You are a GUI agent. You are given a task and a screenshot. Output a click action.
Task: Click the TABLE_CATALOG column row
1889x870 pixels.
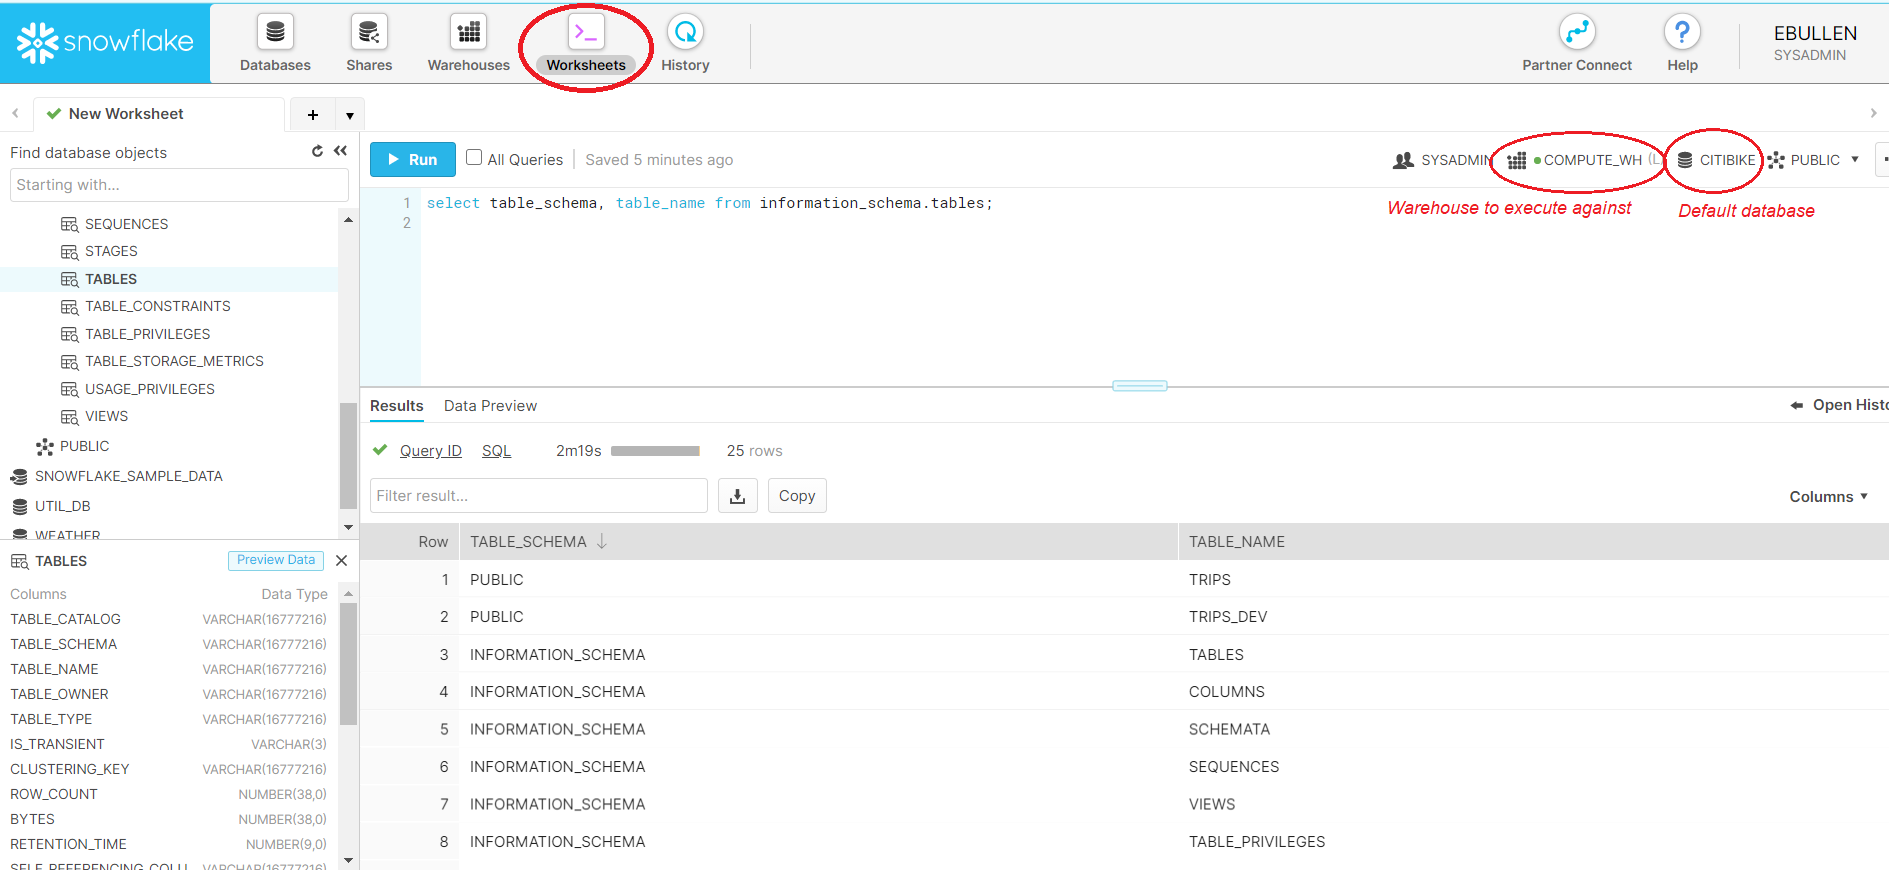click(x=168, y=620)
